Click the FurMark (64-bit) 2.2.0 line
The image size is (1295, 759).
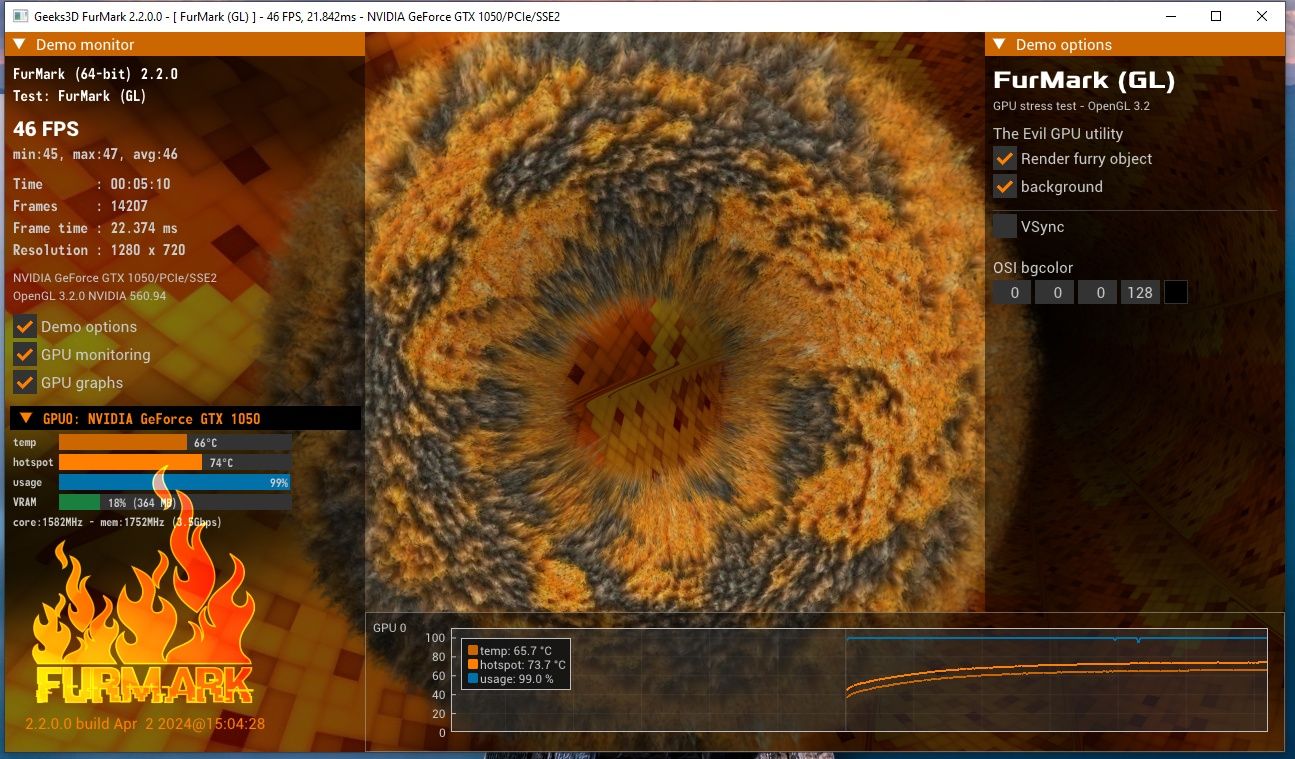pos(96,74)
